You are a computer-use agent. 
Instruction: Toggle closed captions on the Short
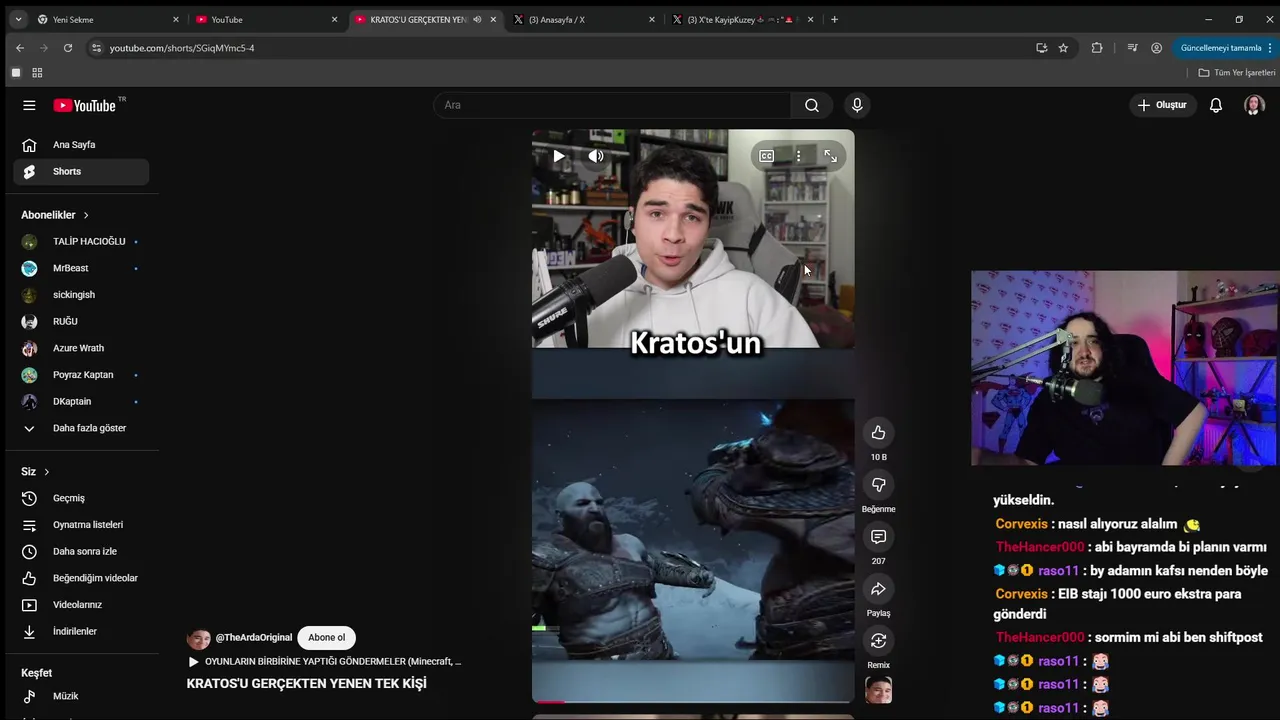click(x=766, y=156)
